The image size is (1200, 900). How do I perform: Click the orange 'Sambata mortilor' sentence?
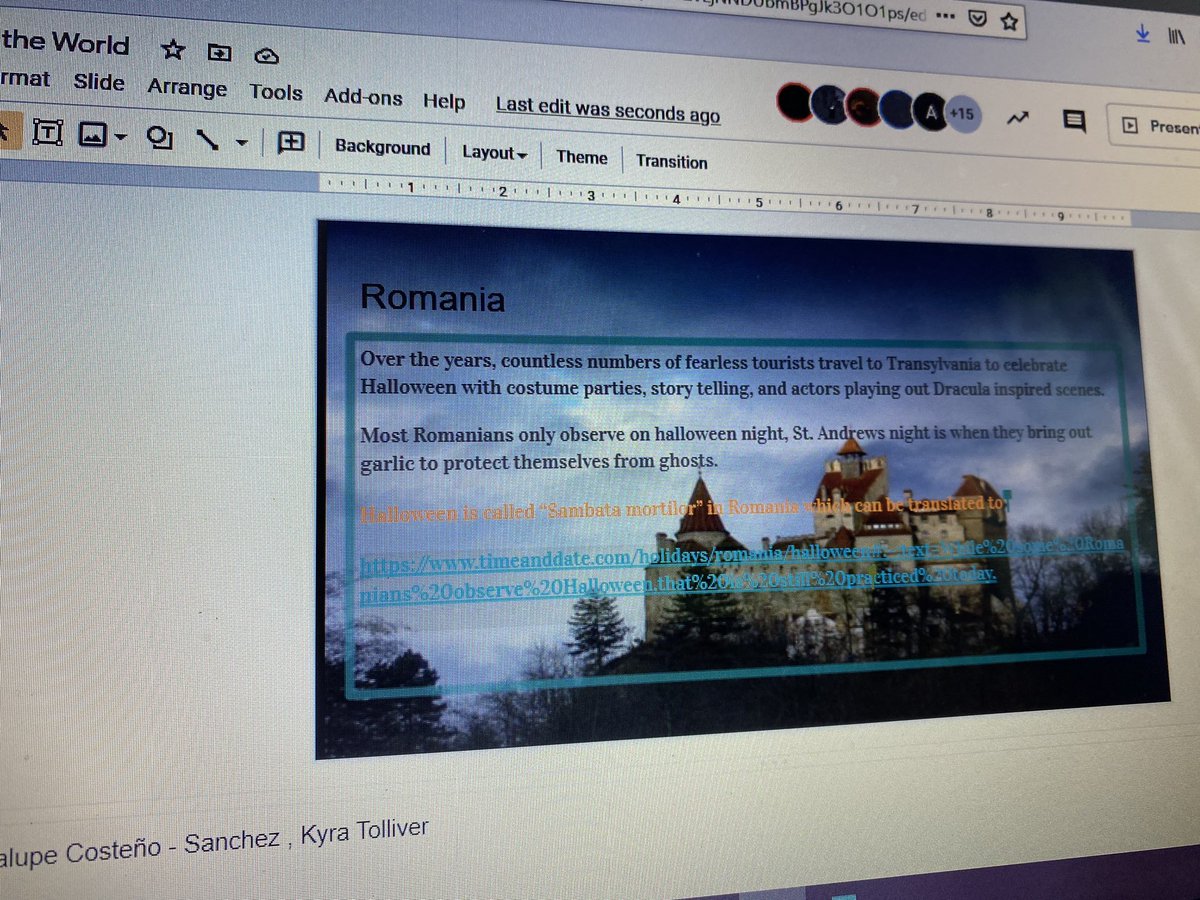[681, 510]
